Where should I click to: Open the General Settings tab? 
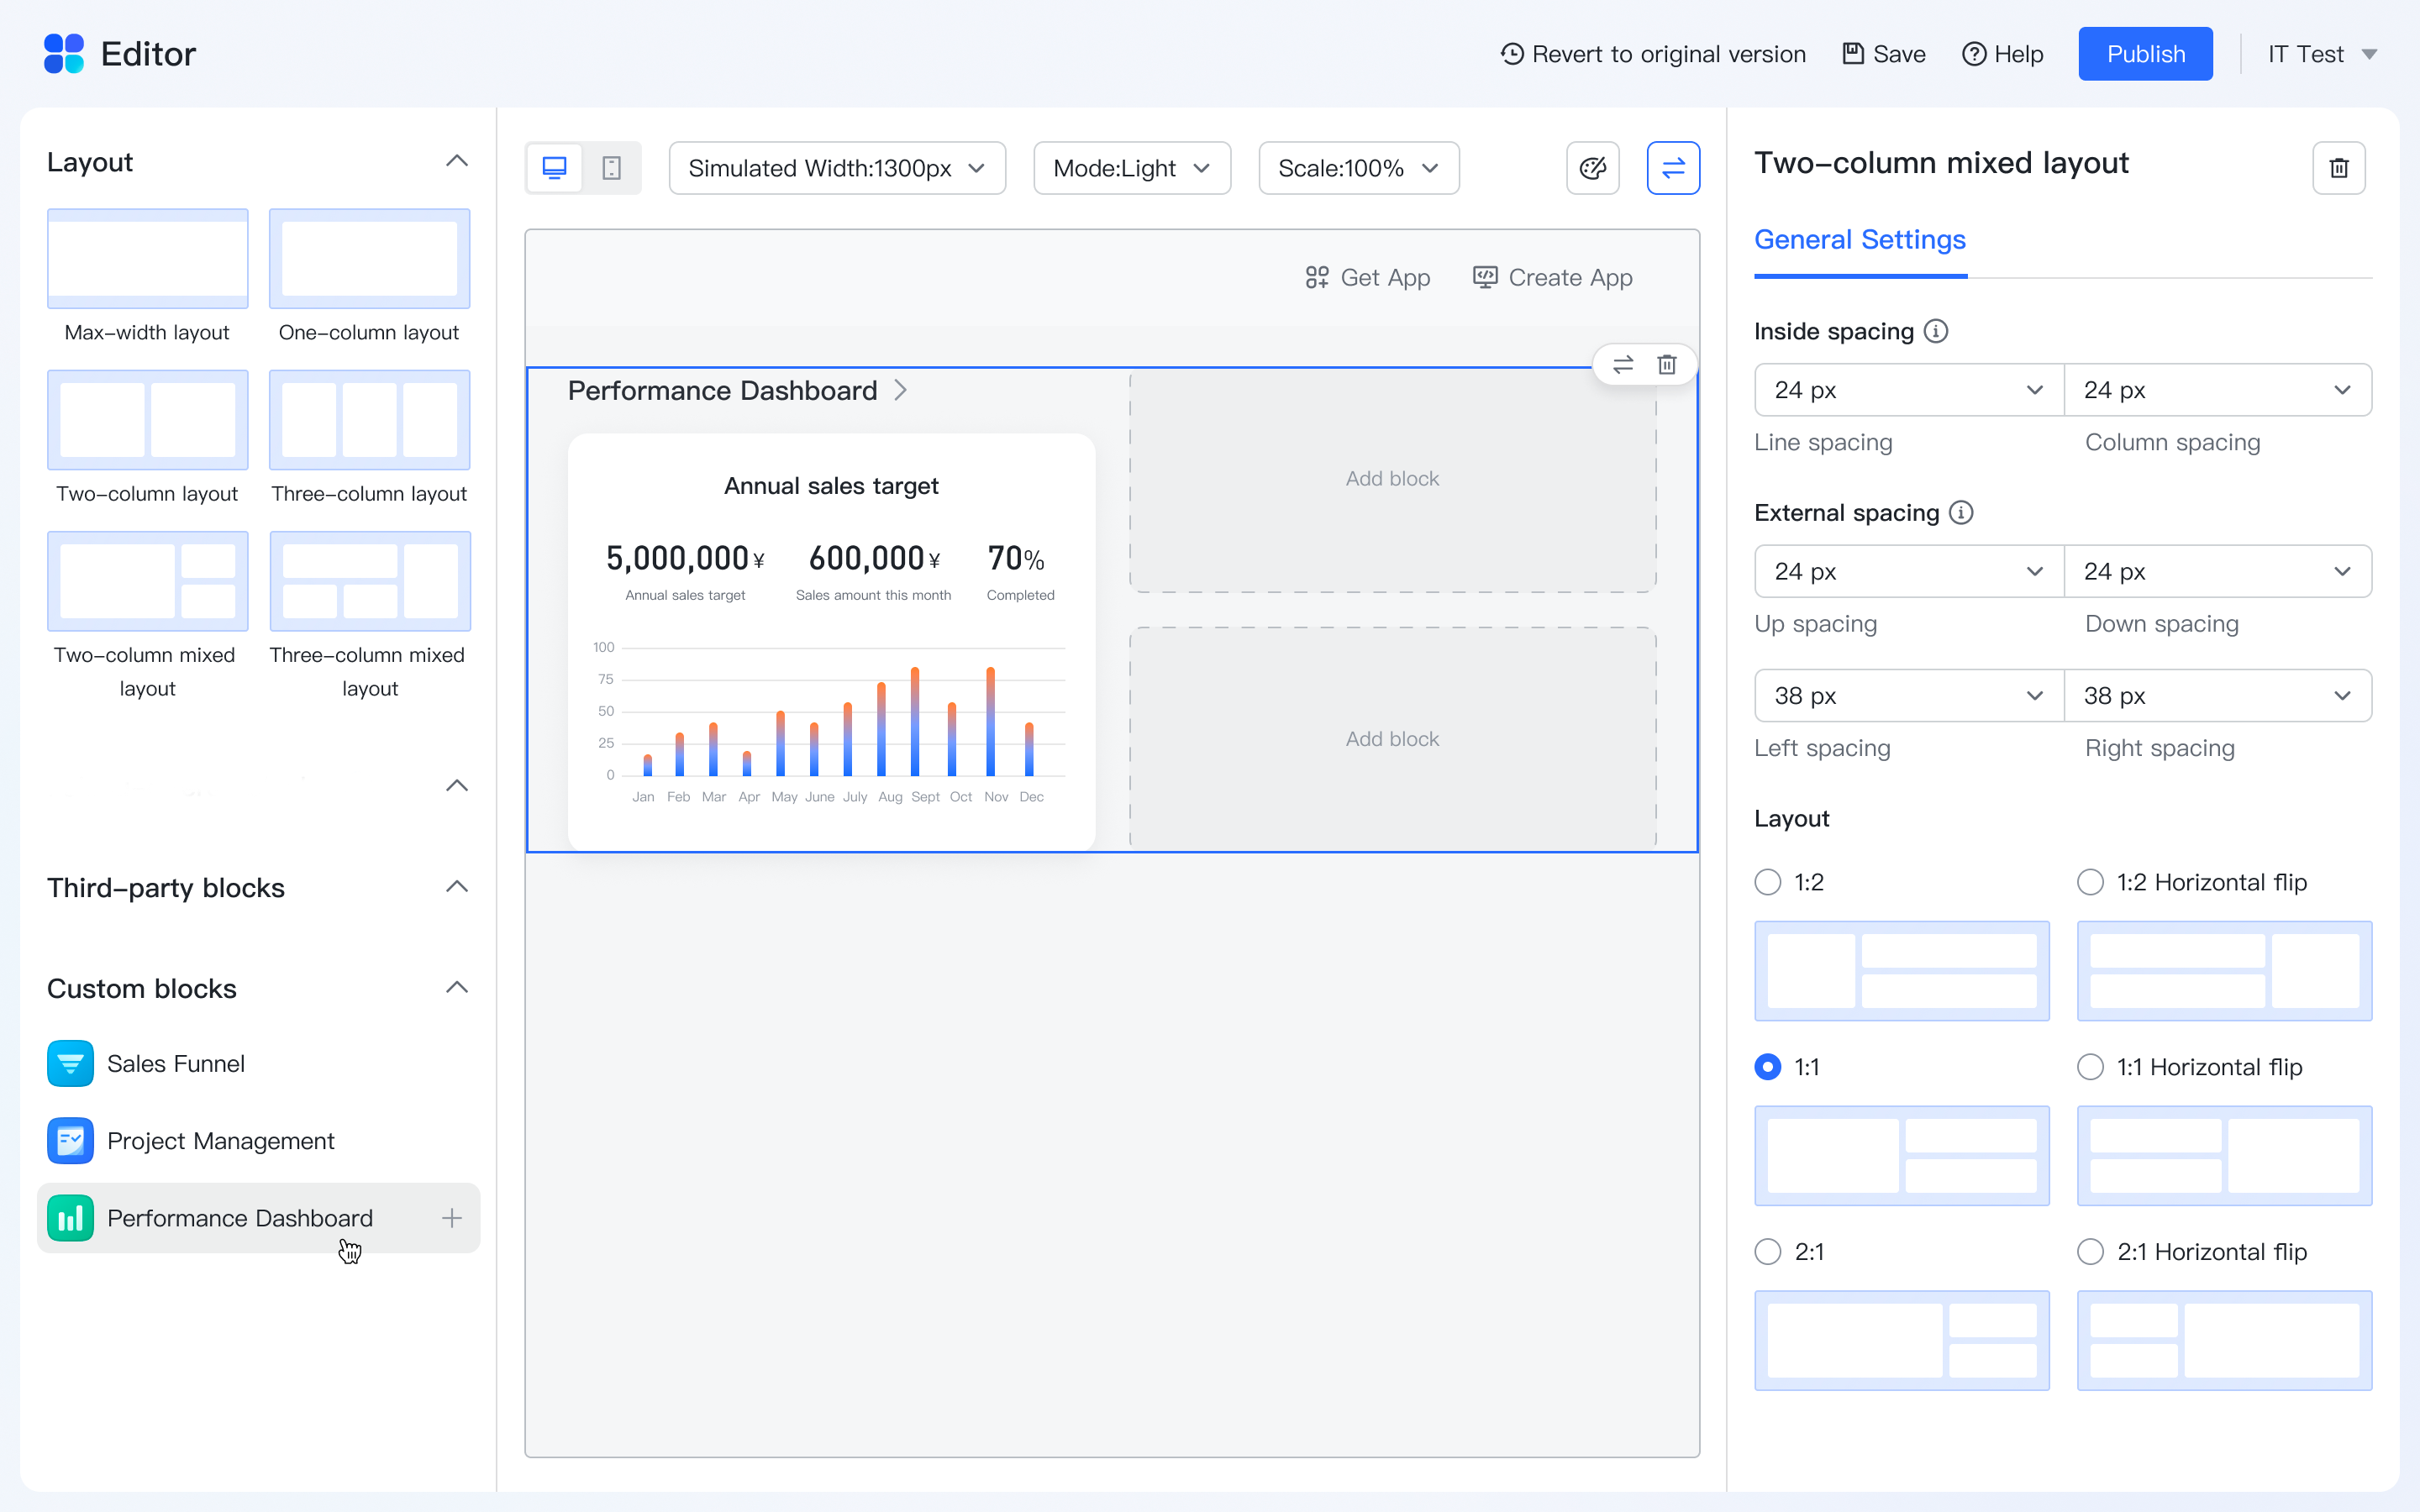[x=1859, y=240]
